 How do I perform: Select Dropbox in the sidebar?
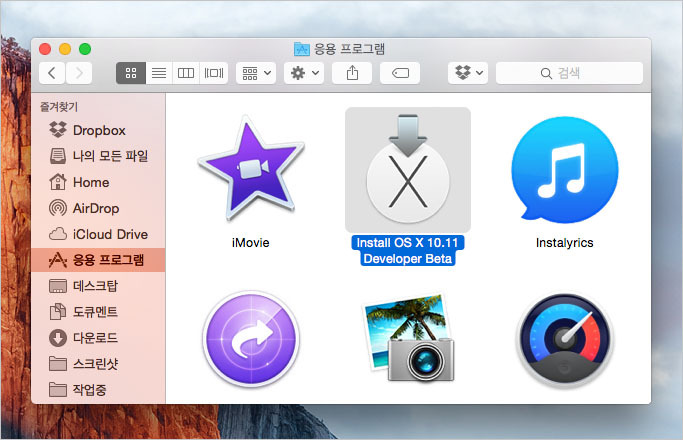[x=98, y=130]
